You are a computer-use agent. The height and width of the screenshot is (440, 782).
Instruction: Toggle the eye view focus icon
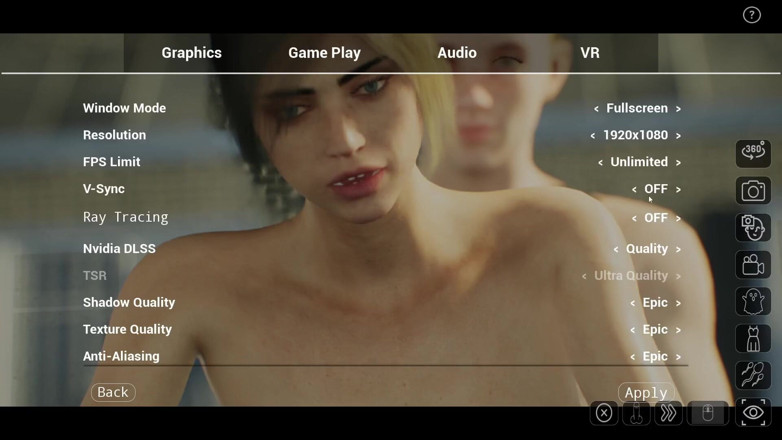(753, 413)
